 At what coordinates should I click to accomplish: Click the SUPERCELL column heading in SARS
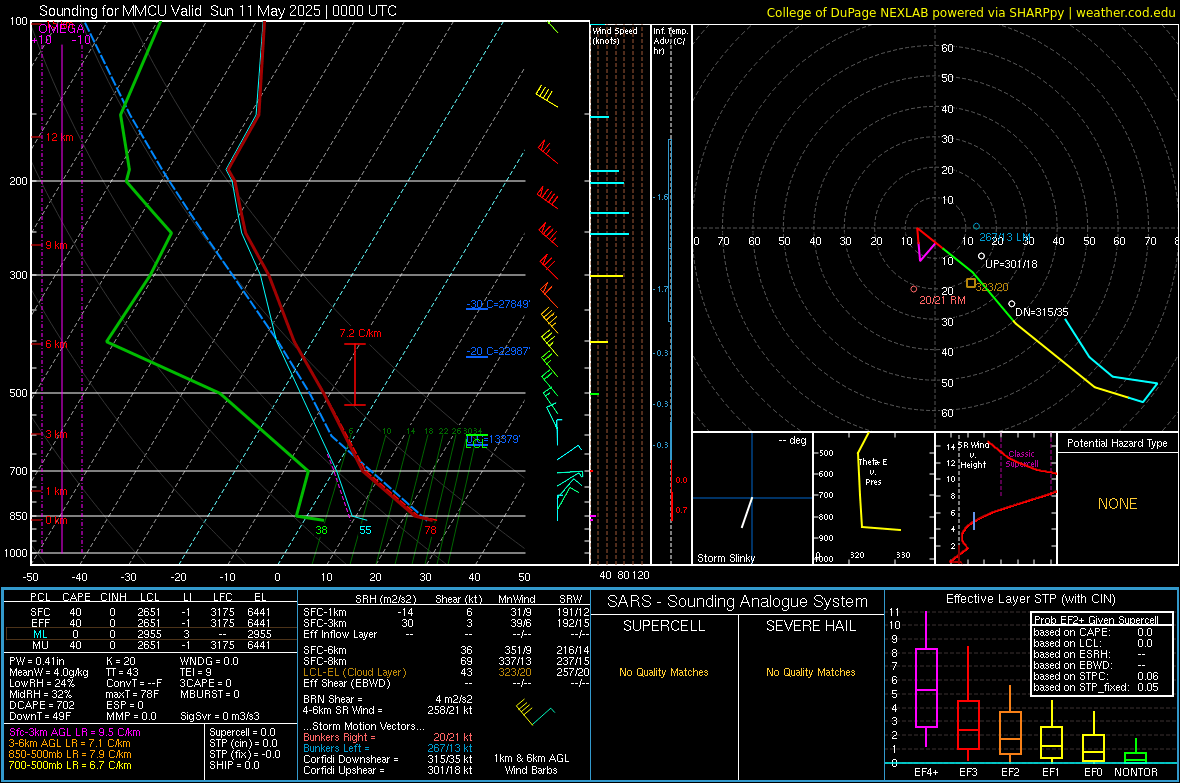point(664,626)
